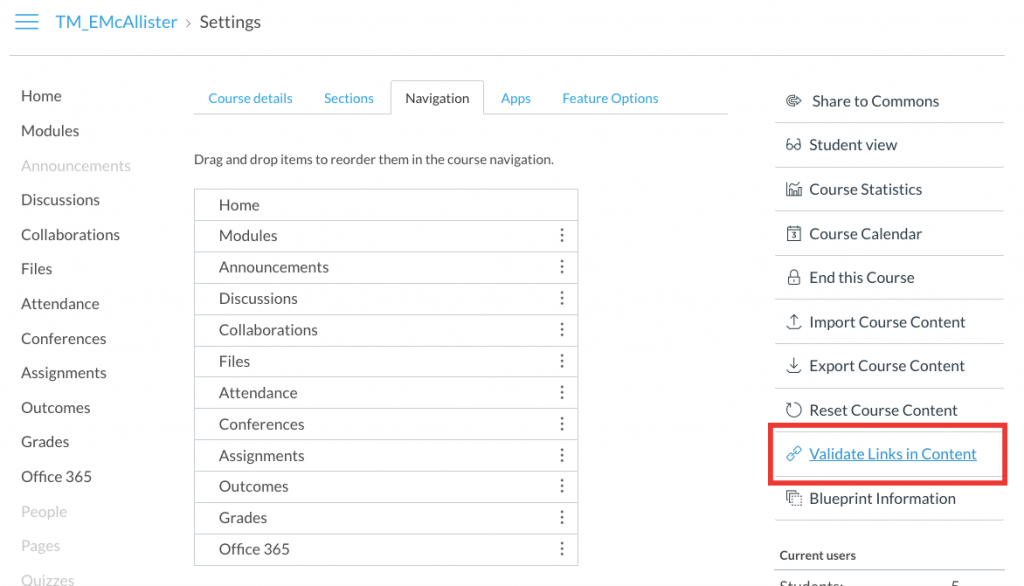Viewport: 1024px width, 586px height.
Task: Open Blueprint Information
Action: 882,498
